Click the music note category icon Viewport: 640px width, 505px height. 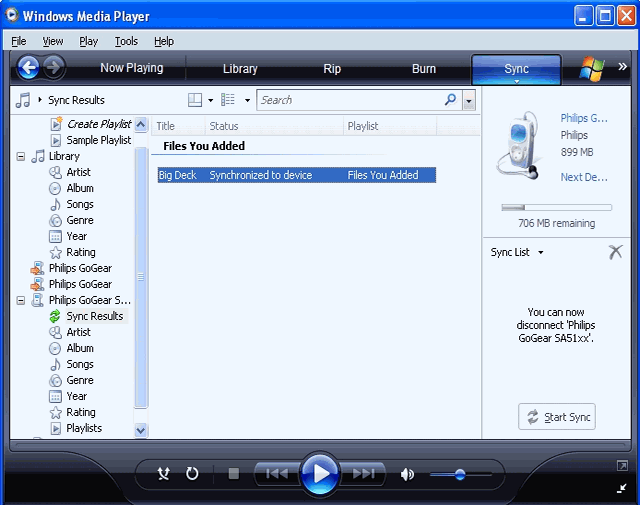point(23,100)
